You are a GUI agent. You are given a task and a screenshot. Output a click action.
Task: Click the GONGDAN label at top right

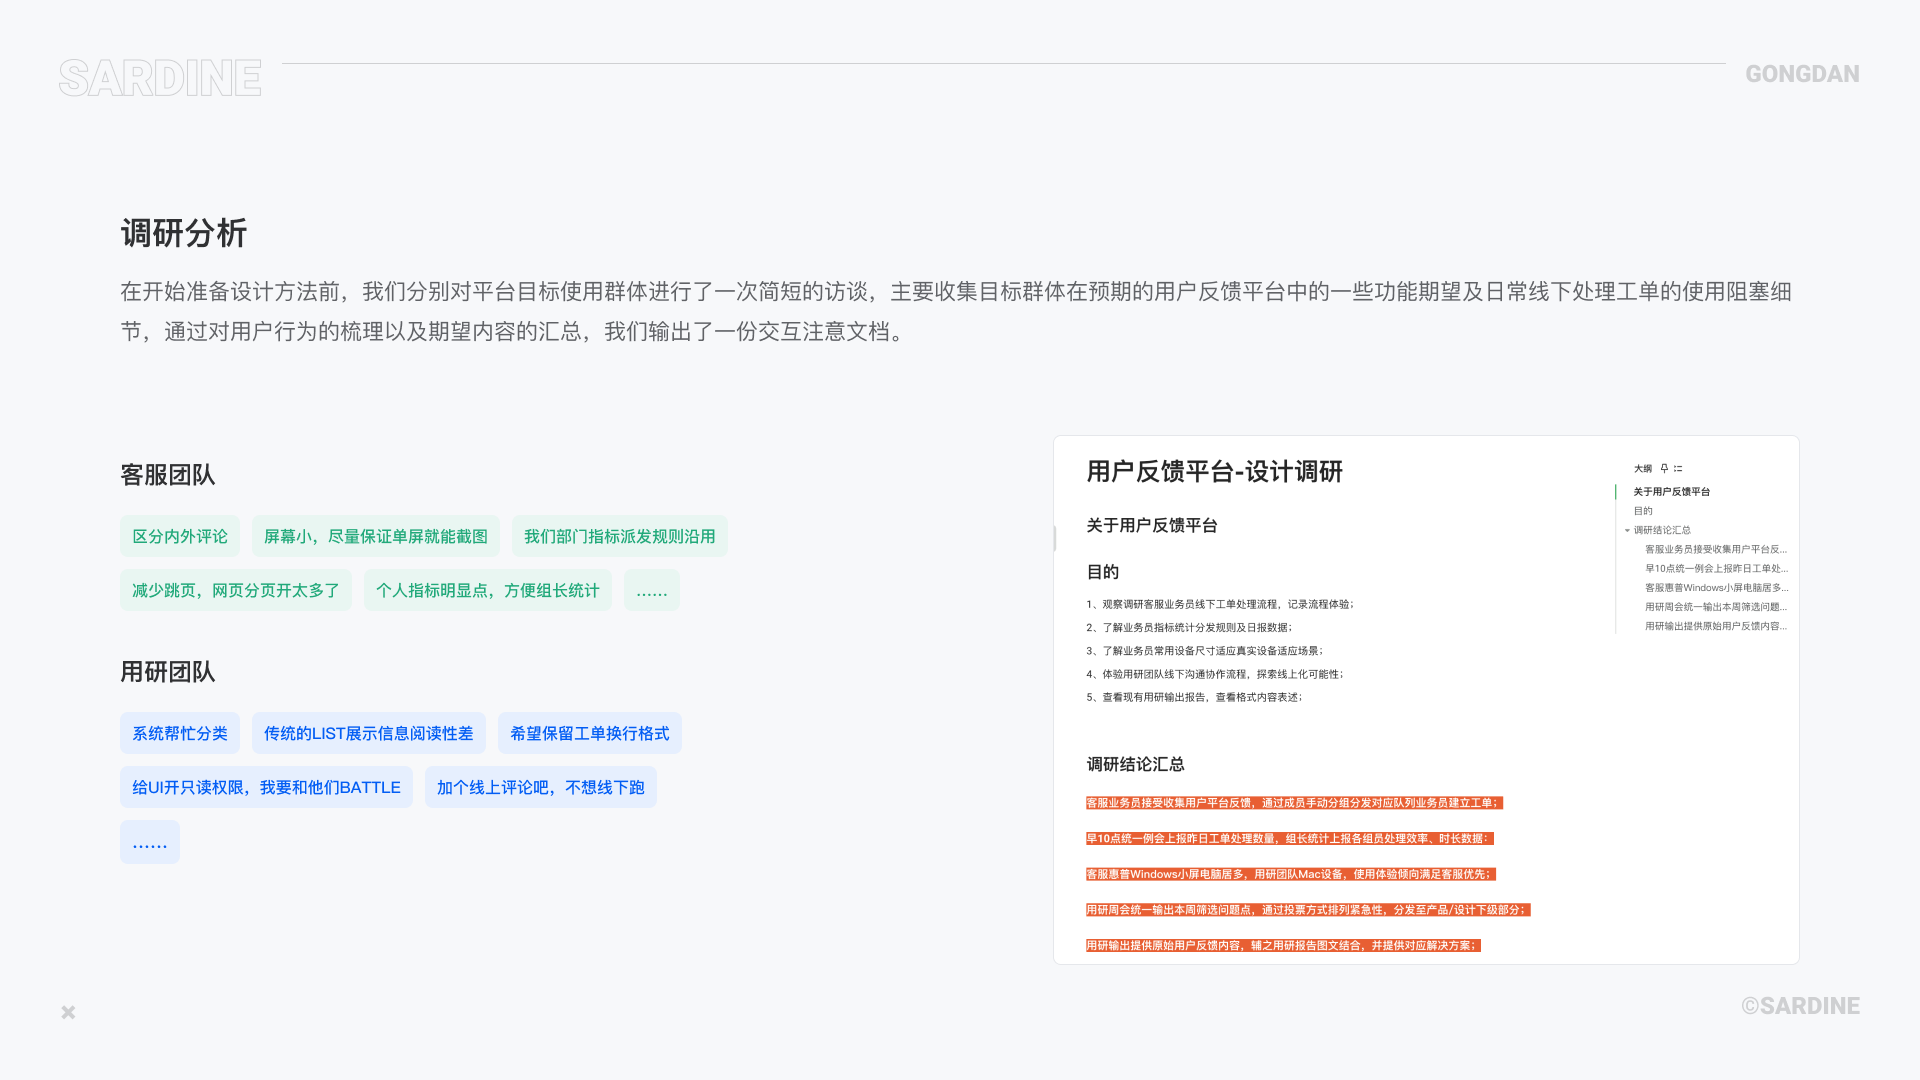1802,74
